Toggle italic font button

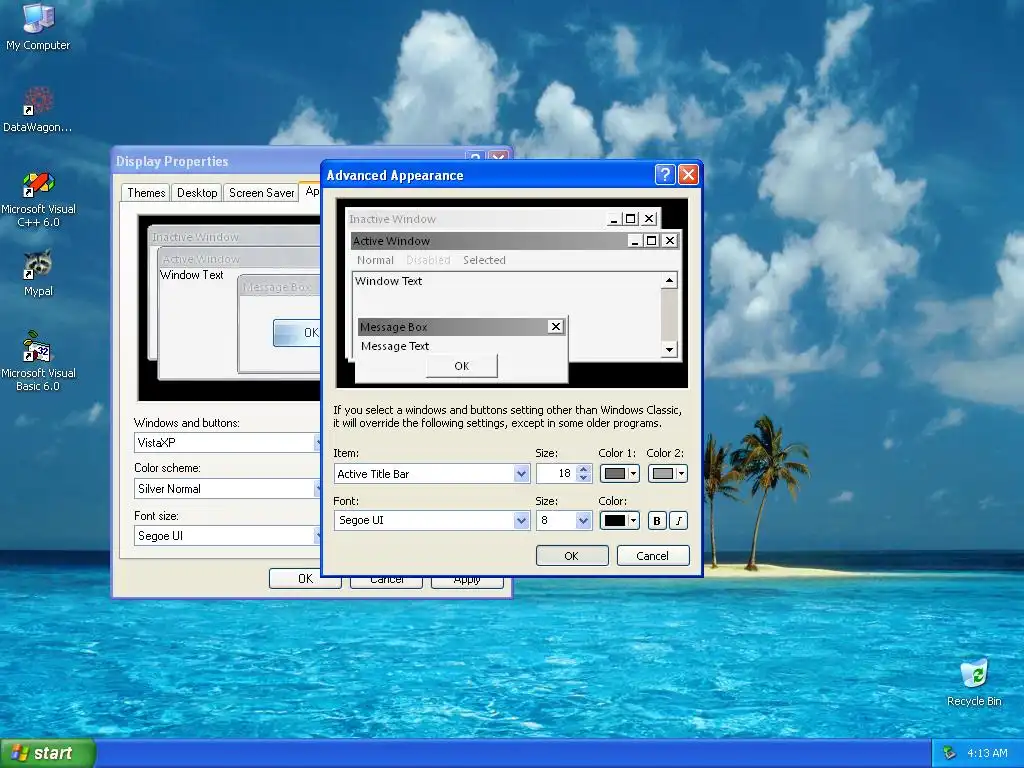[x=679, y=520]
